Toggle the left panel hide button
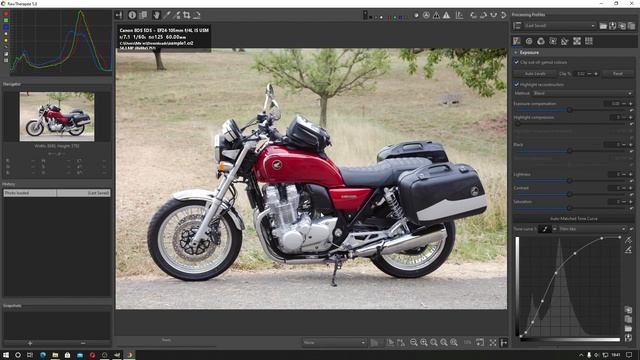This screenshot has width=640, height=360. click(x=119, y=15)
